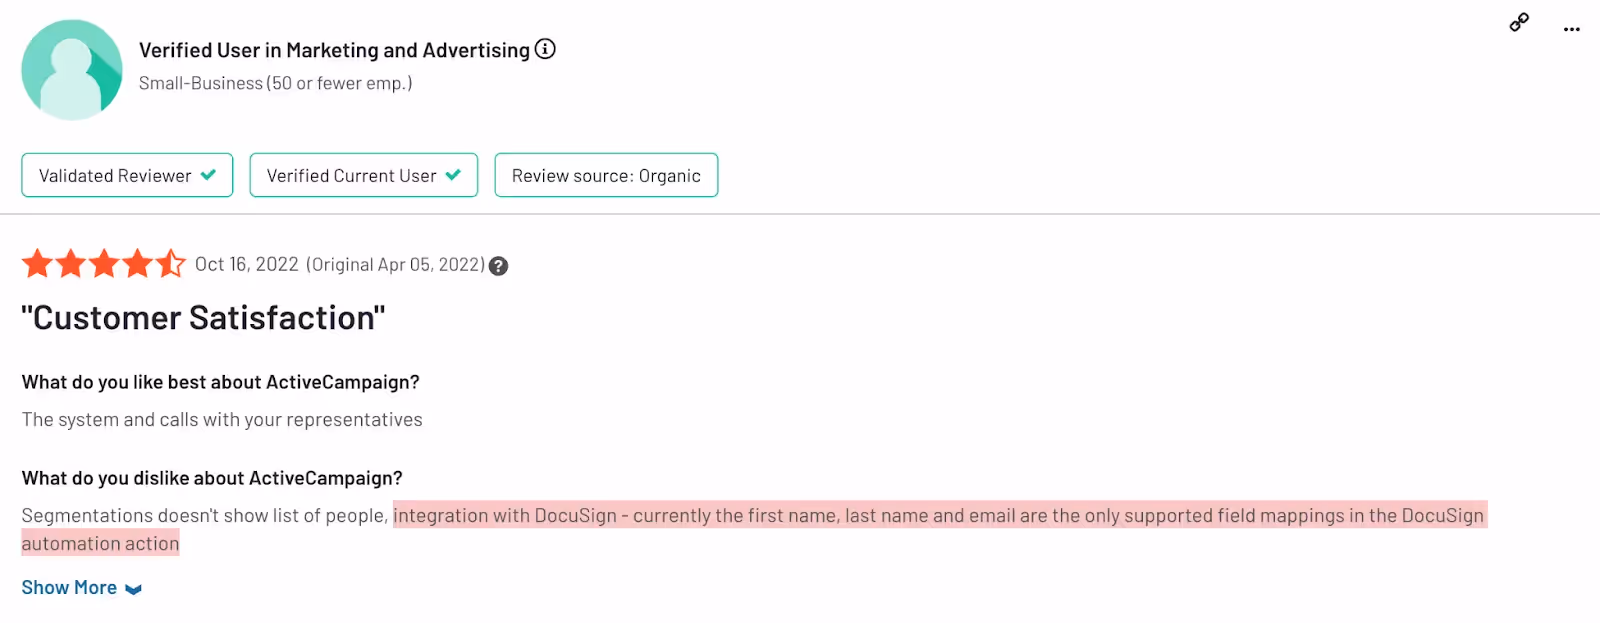Click the Validated Reviewer badge
Image resolution: width=1600 pixels, height=623 pixels.
(127, 175)
